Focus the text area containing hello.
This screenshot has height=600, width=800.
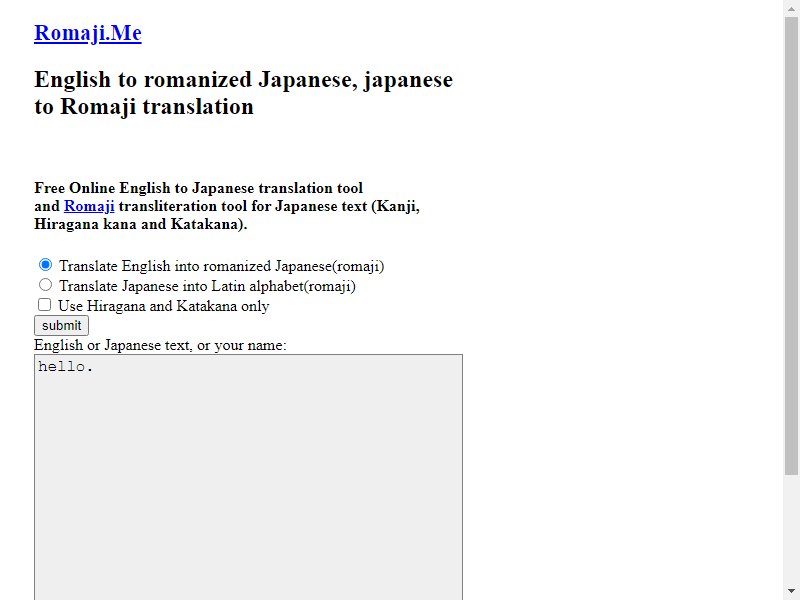click(248, 477)
